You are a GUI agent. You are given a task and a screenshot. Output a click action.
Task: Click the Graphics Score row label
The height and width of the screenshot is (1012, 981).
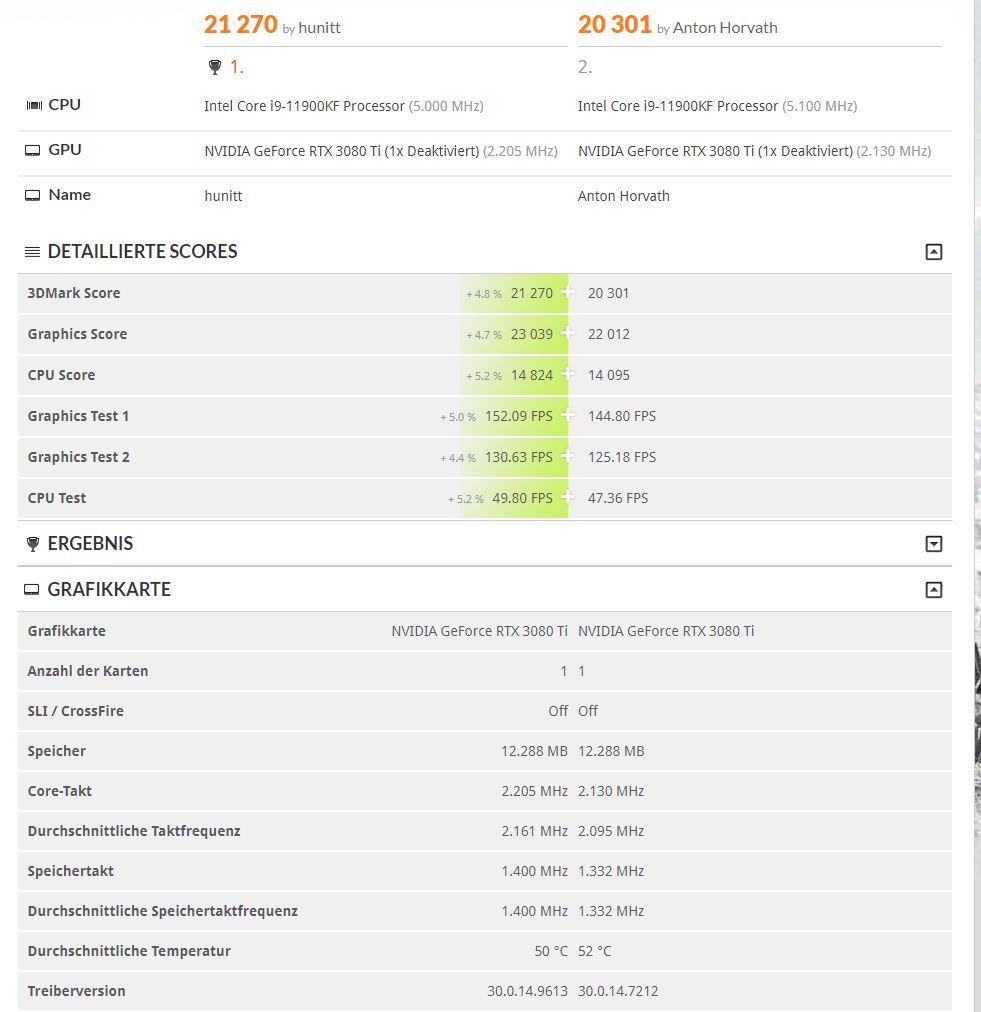coord(77,334)
